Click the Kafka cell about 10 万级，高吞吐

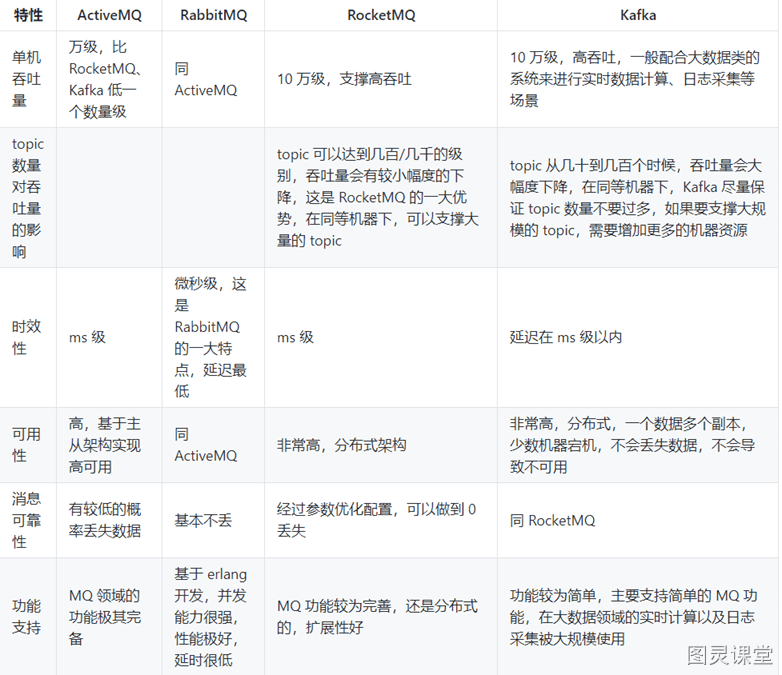click(638, 79)
